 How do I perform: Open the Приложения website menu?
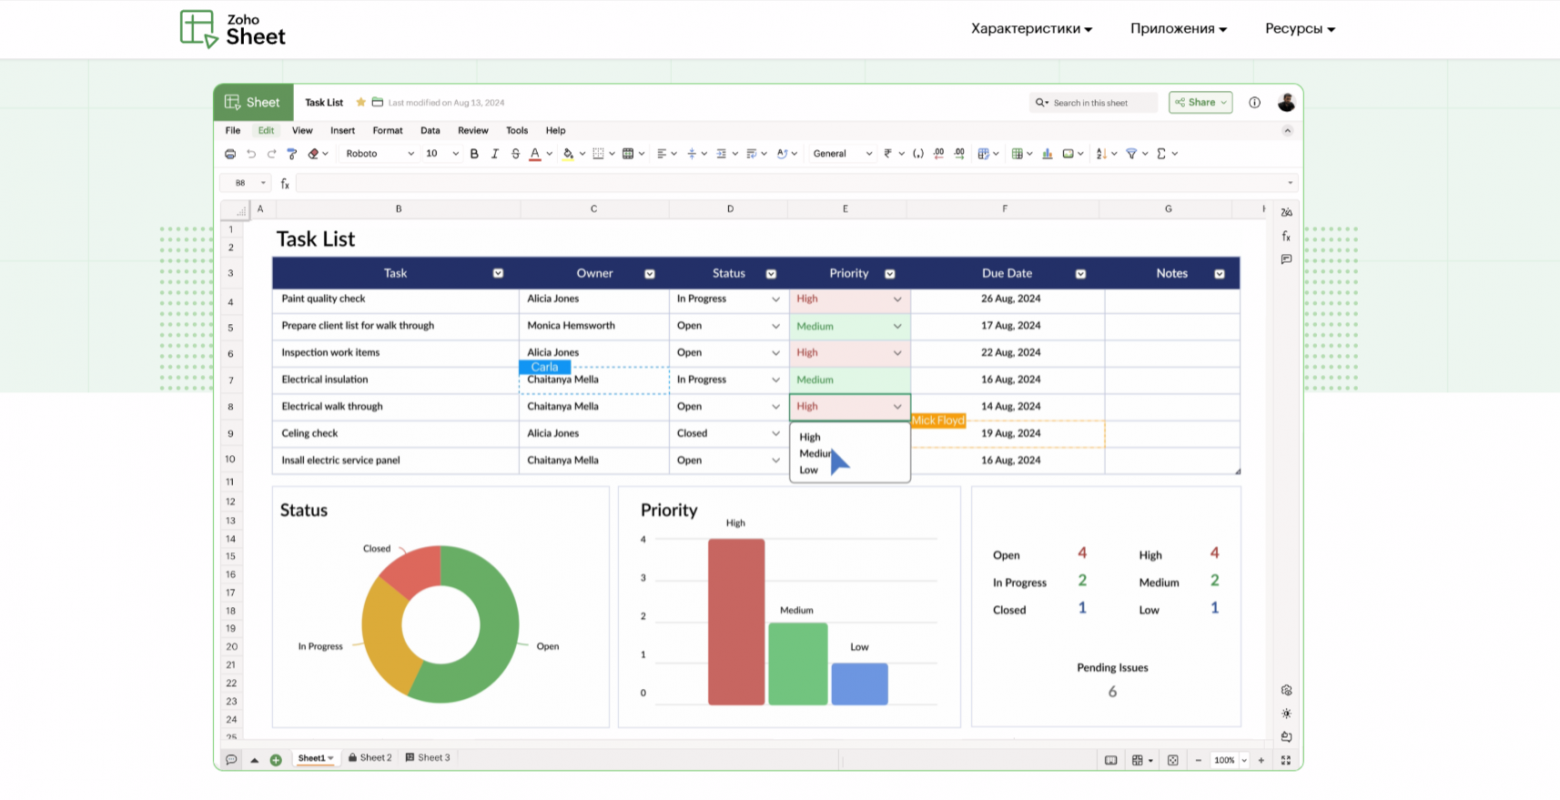[x=1179, y=29]
